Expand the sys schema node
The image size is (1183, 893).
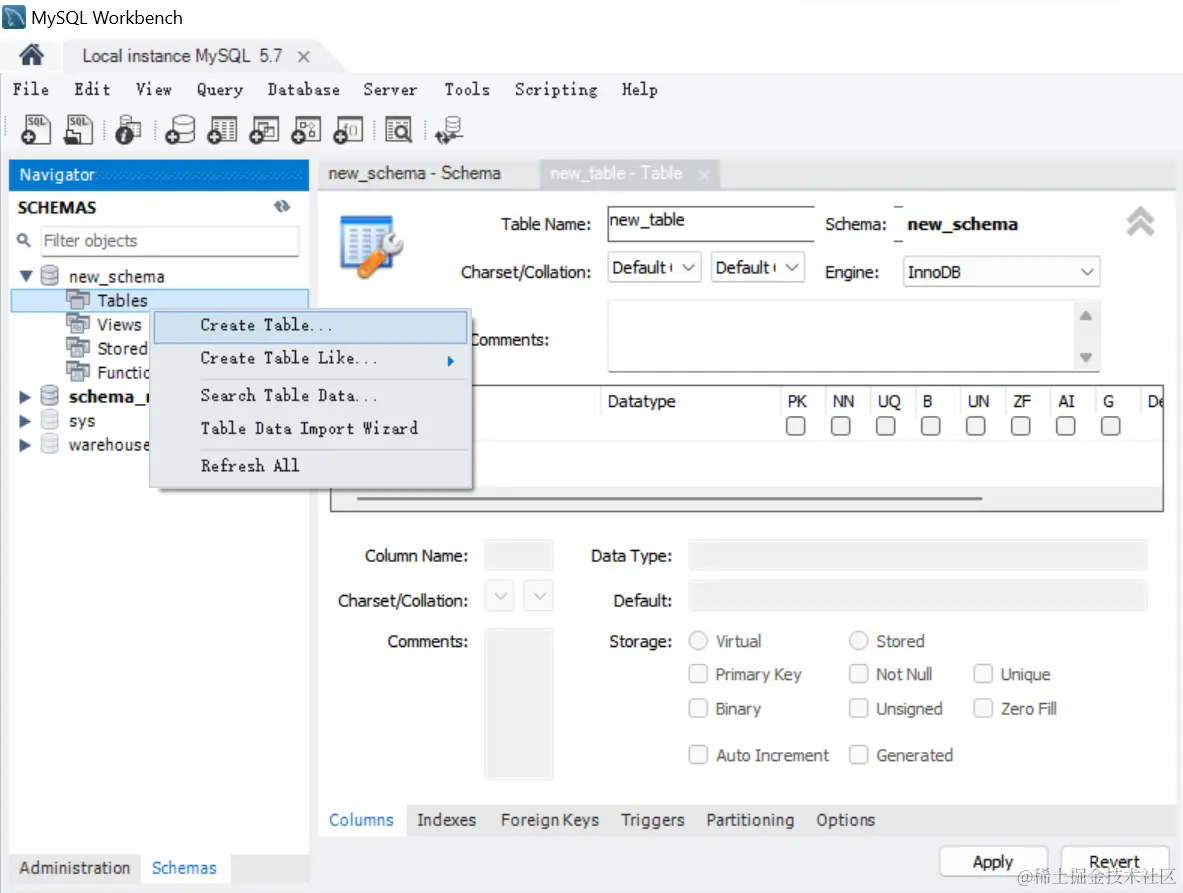coord(25,421)
